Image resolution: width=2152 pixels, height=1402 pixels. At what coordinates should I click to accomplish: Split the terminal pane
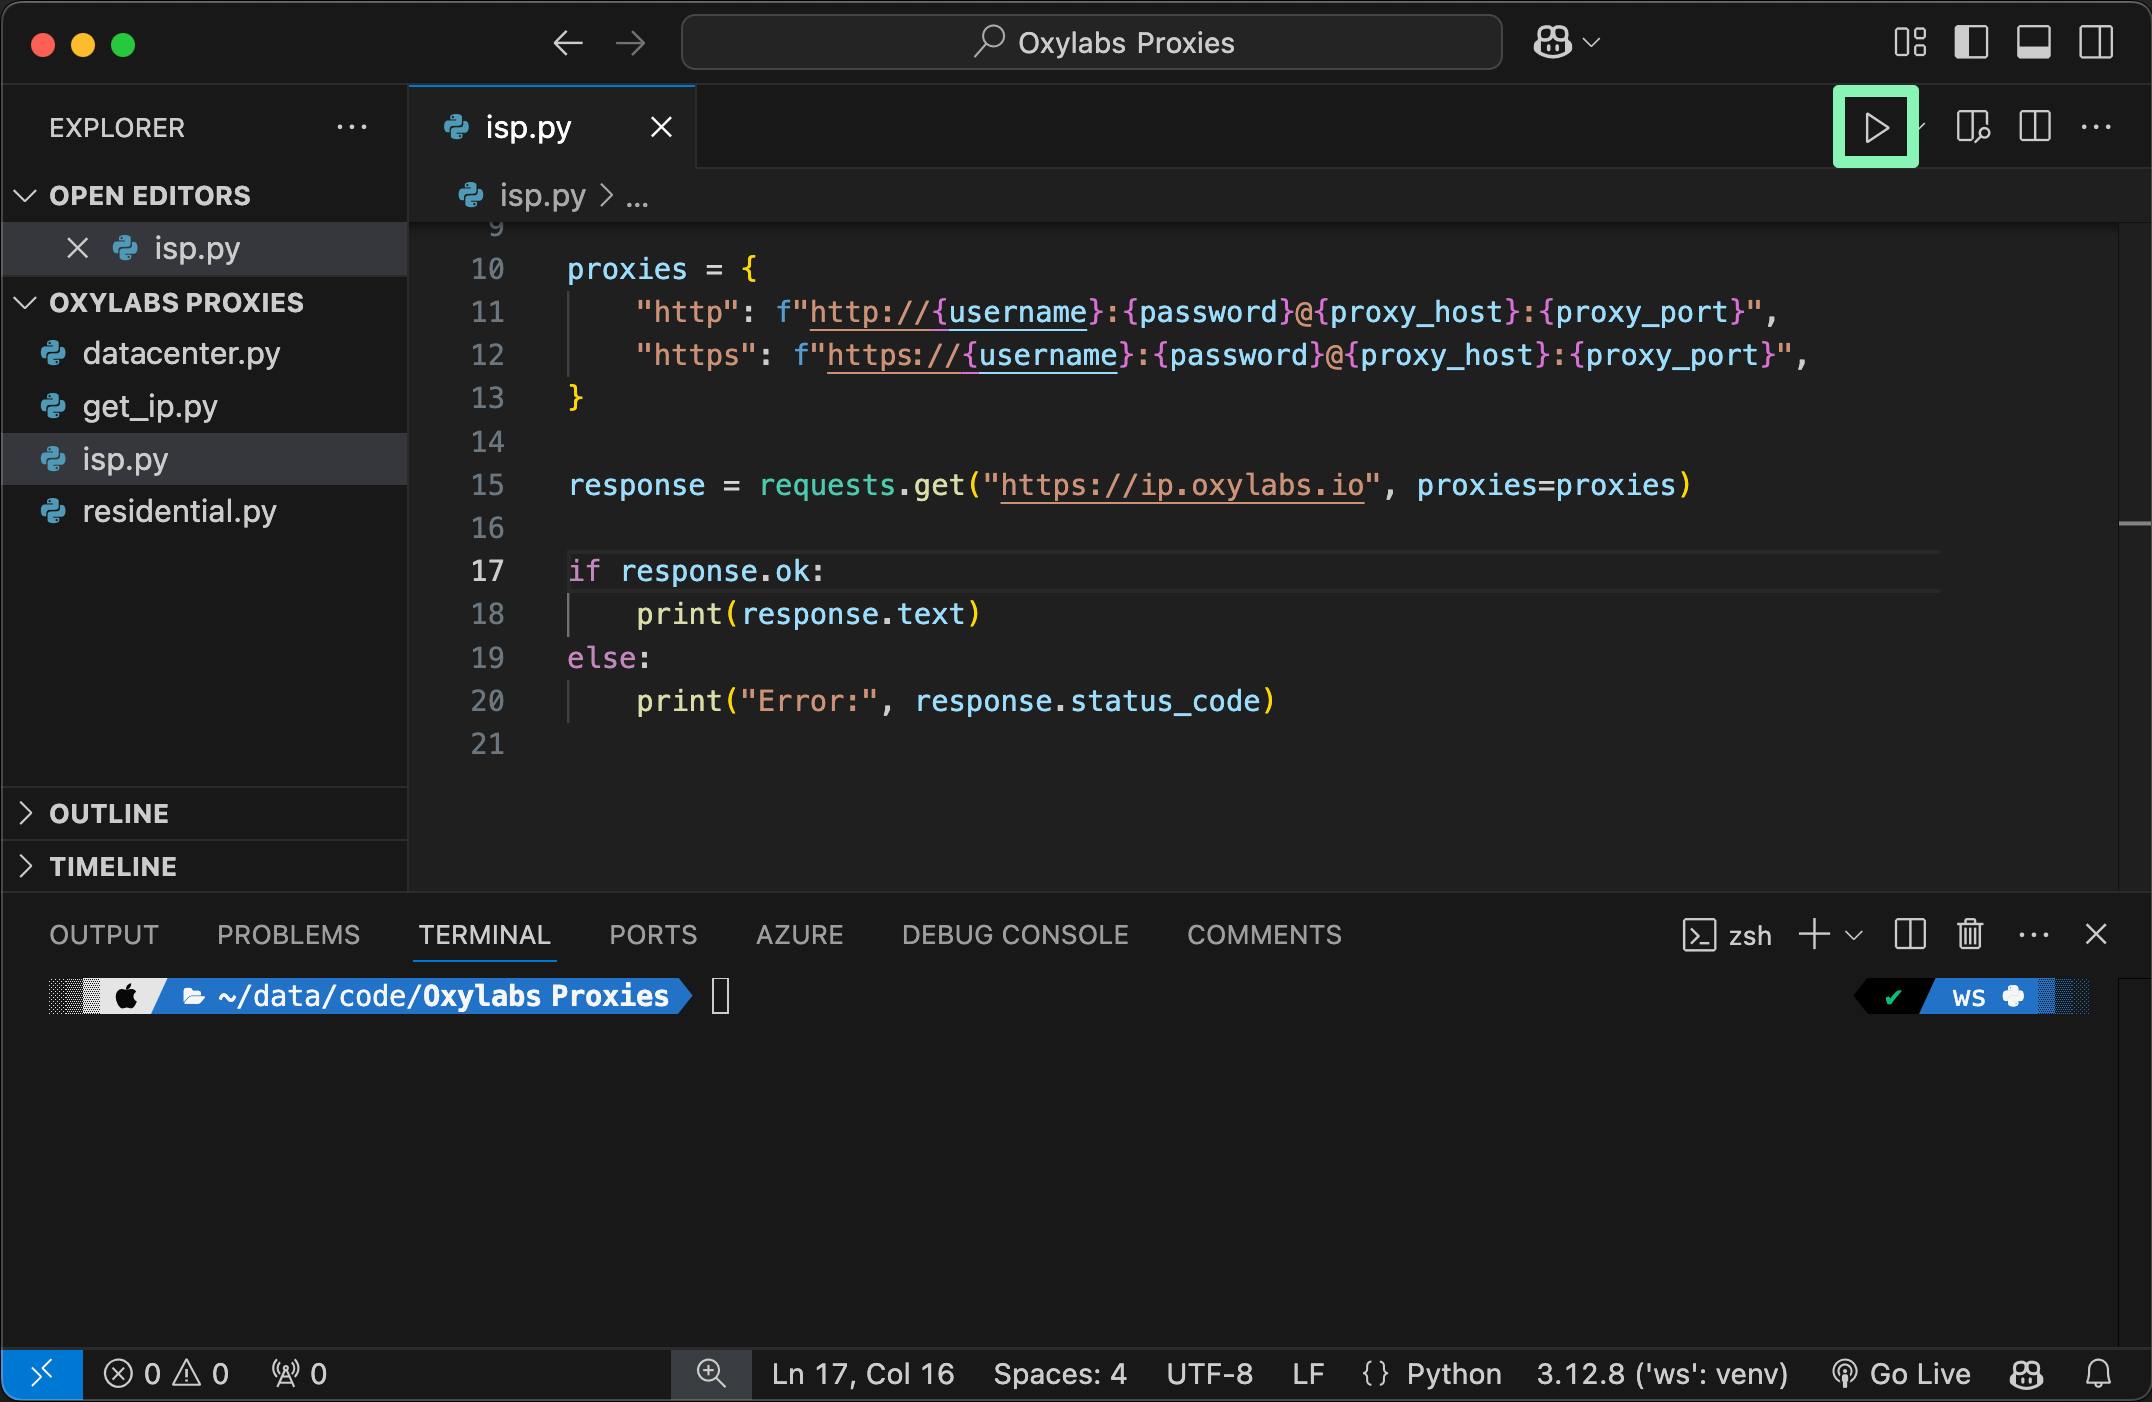click(x=1909, y=935)
